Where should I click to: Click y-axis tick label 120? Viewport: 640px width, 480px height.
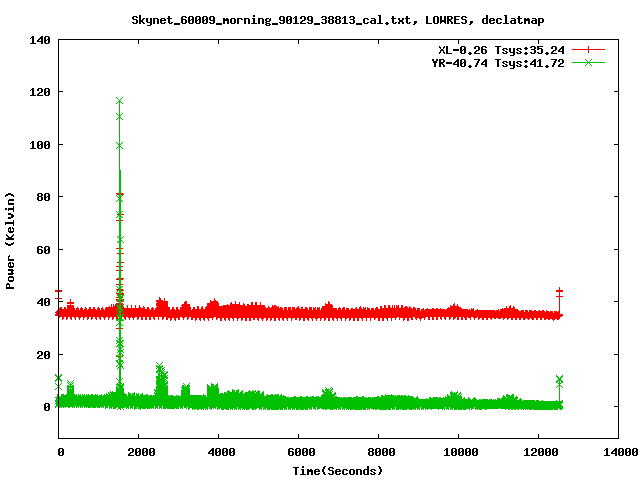pos(40,92)
